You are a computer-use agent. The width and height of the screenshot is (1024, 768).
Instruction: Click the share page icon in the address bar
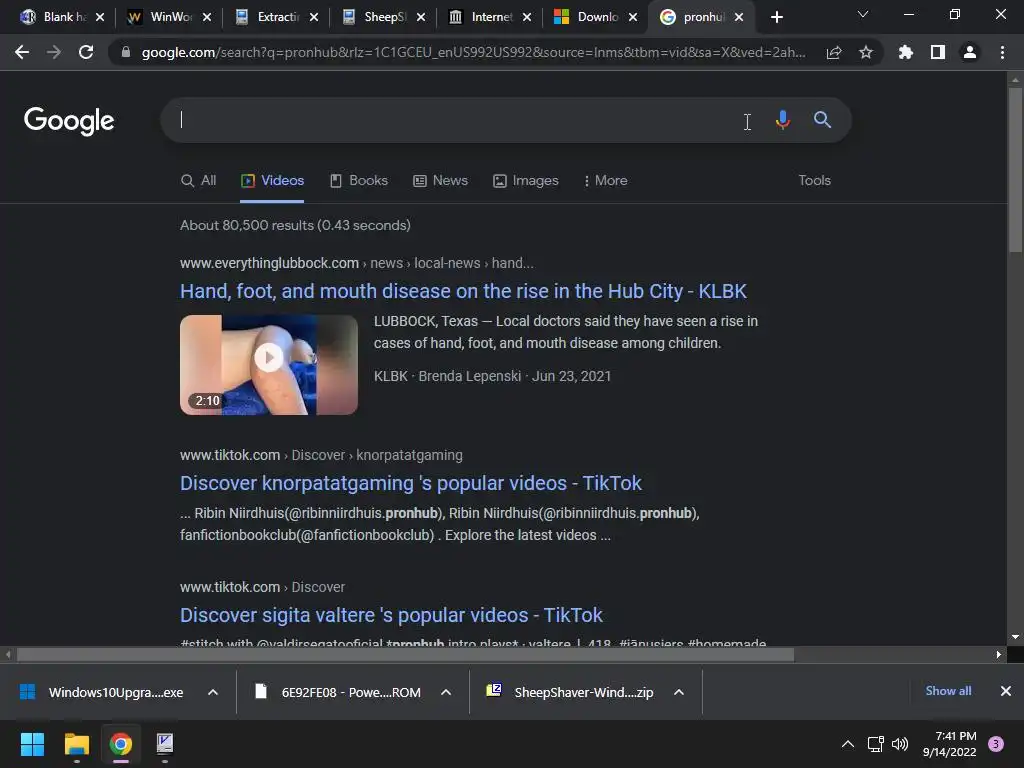834,52
